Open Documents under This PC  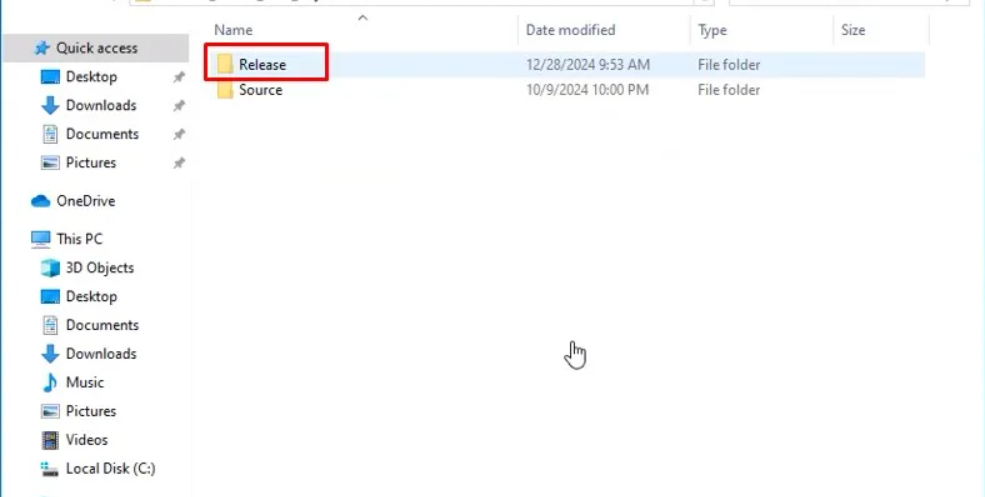click(101, 325)
